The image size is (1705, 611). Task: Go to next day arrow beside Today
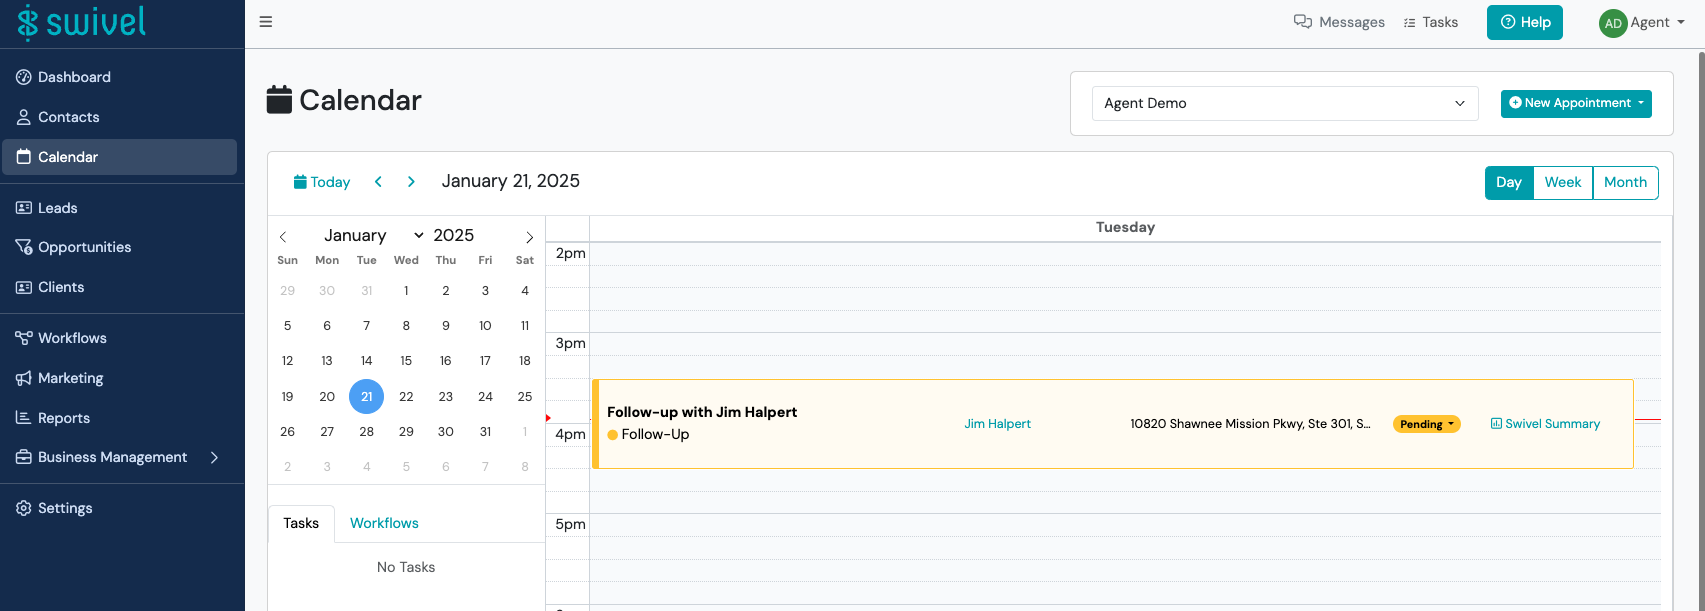[411, 182]
